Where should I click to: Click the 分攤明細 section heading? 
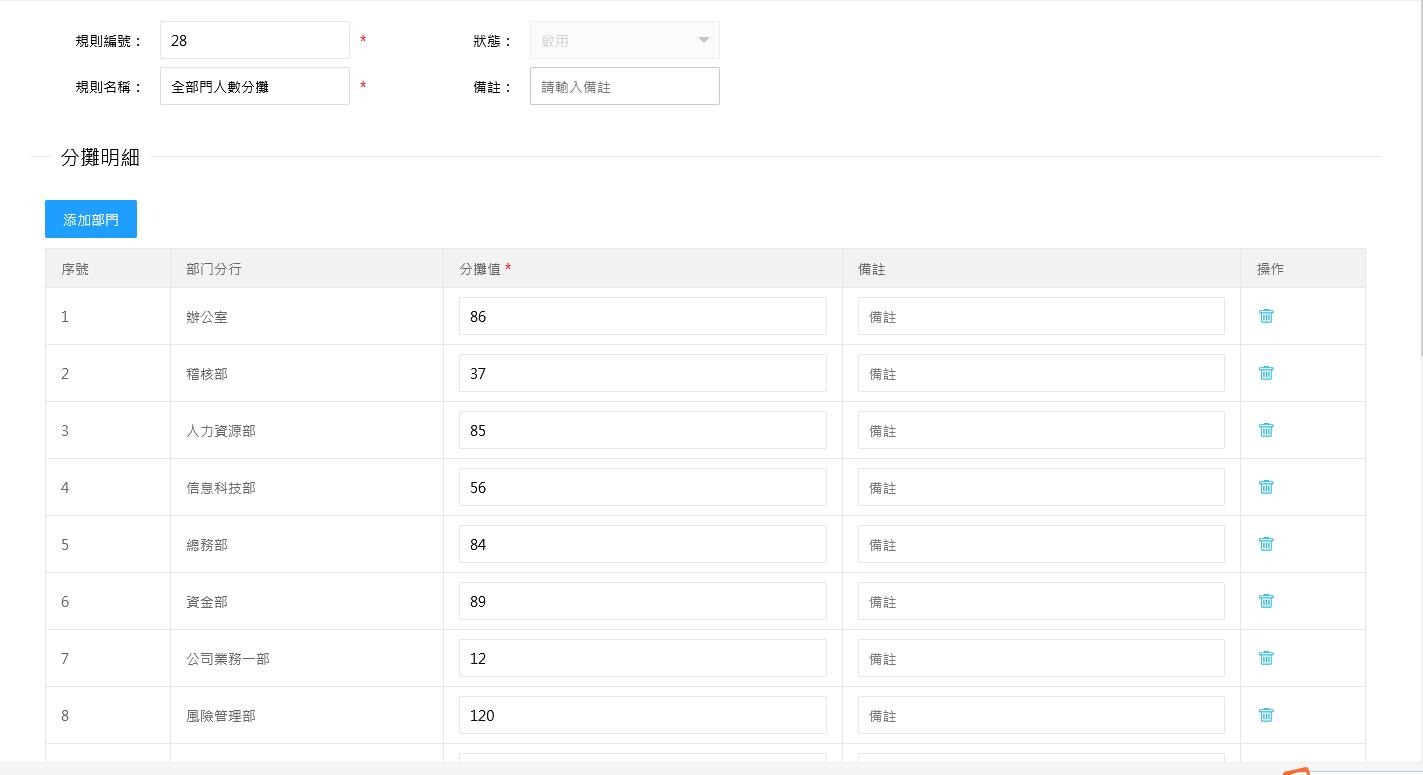tap(100, 157)
